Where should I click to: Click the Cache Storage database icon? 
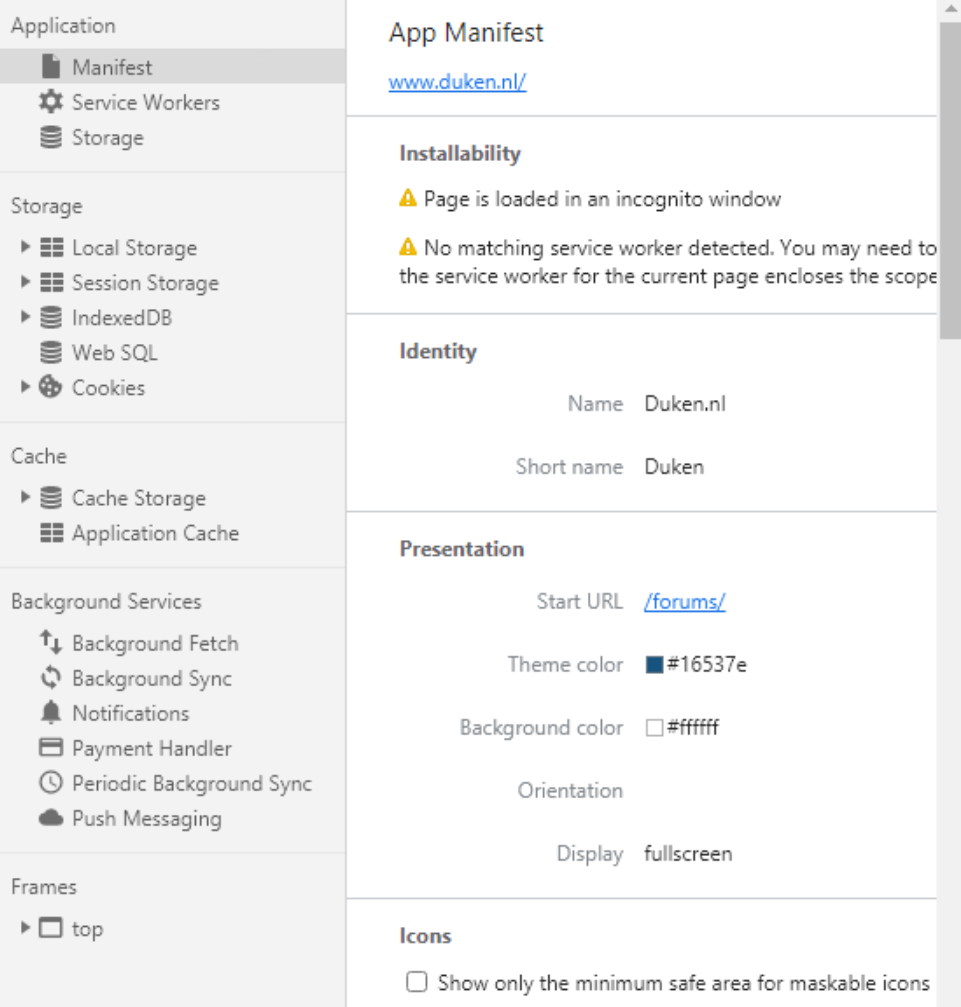pos(51,497)
